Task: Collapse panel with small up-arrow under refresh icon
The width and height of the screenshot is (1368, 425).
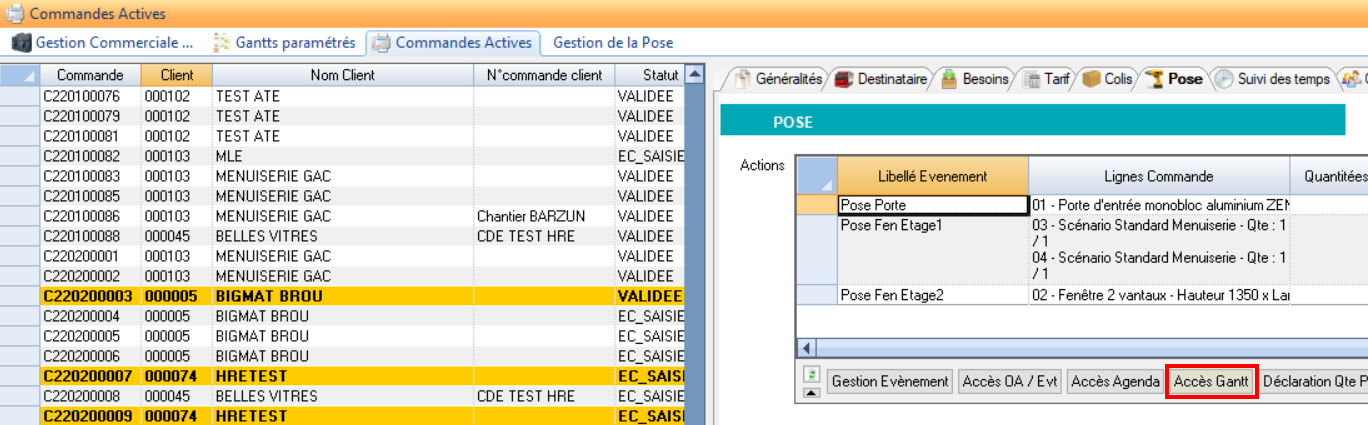Action: 812,392
